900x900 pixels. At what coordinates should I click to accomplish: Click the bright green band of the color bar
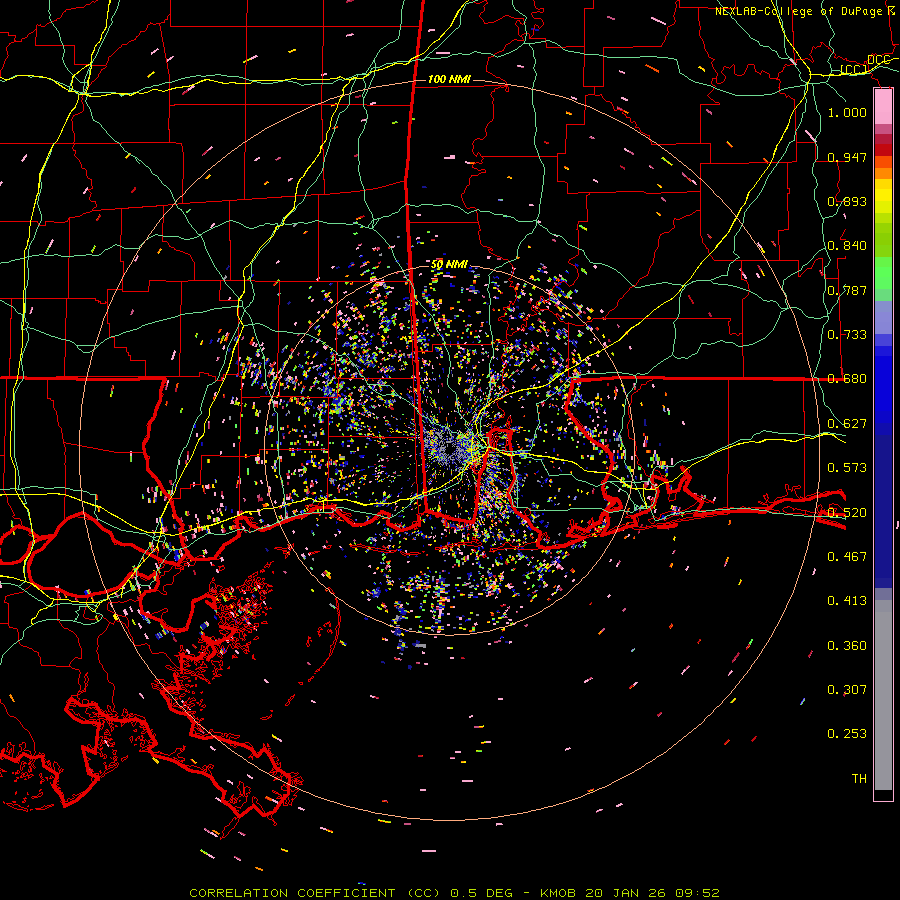(883, 273)
